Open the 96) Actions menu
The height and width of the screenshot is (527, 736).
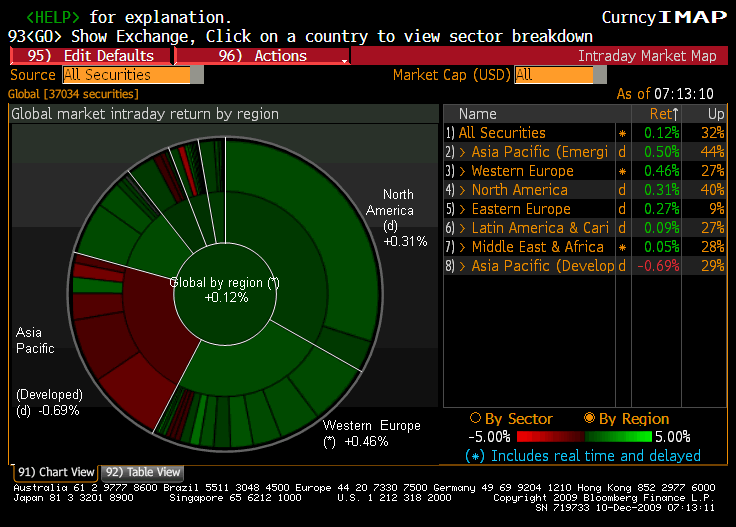[262, 56]
